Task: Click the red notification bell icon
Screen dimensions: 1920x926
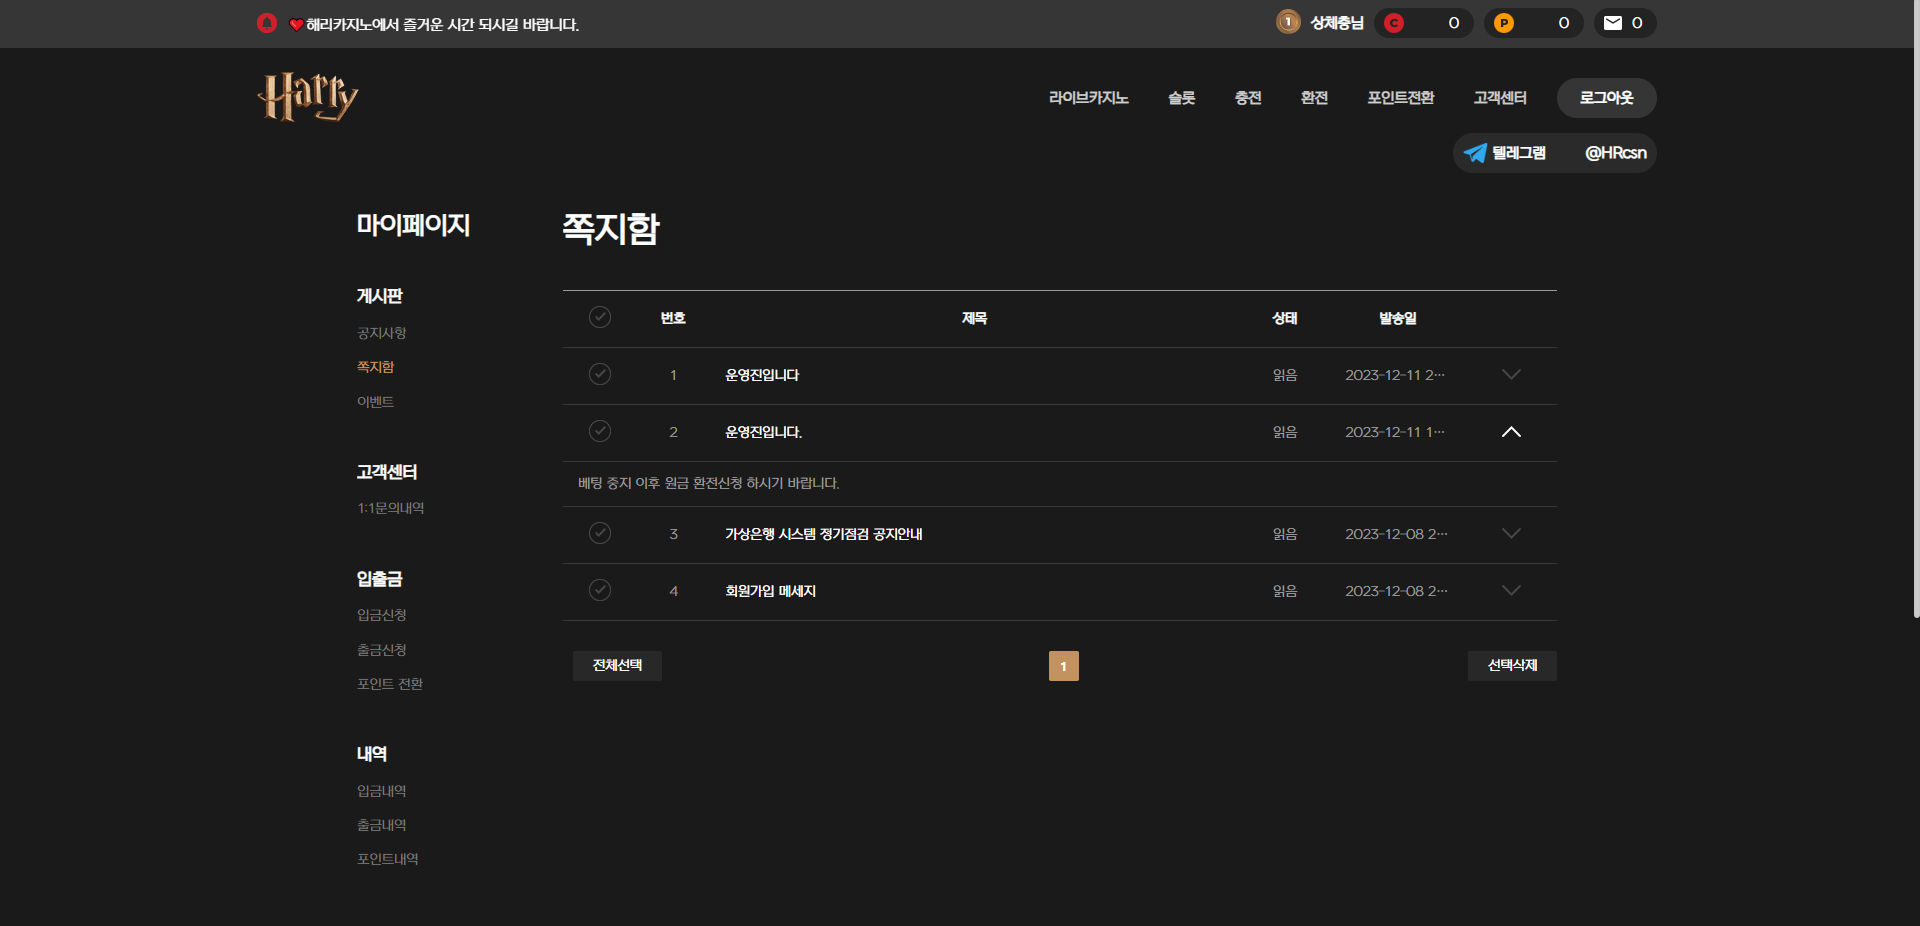Action: (x=266, y=23)
